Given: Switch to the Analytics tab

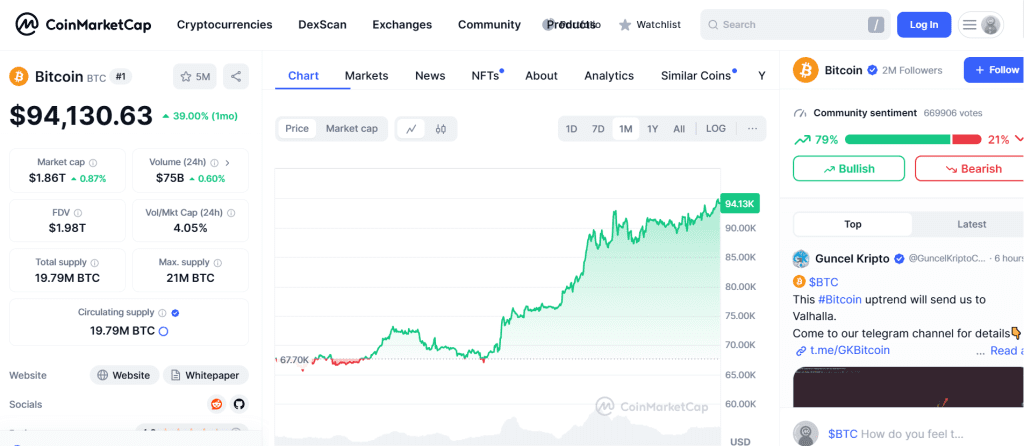Looking at the screenshot, I should (x=609, y=76).
